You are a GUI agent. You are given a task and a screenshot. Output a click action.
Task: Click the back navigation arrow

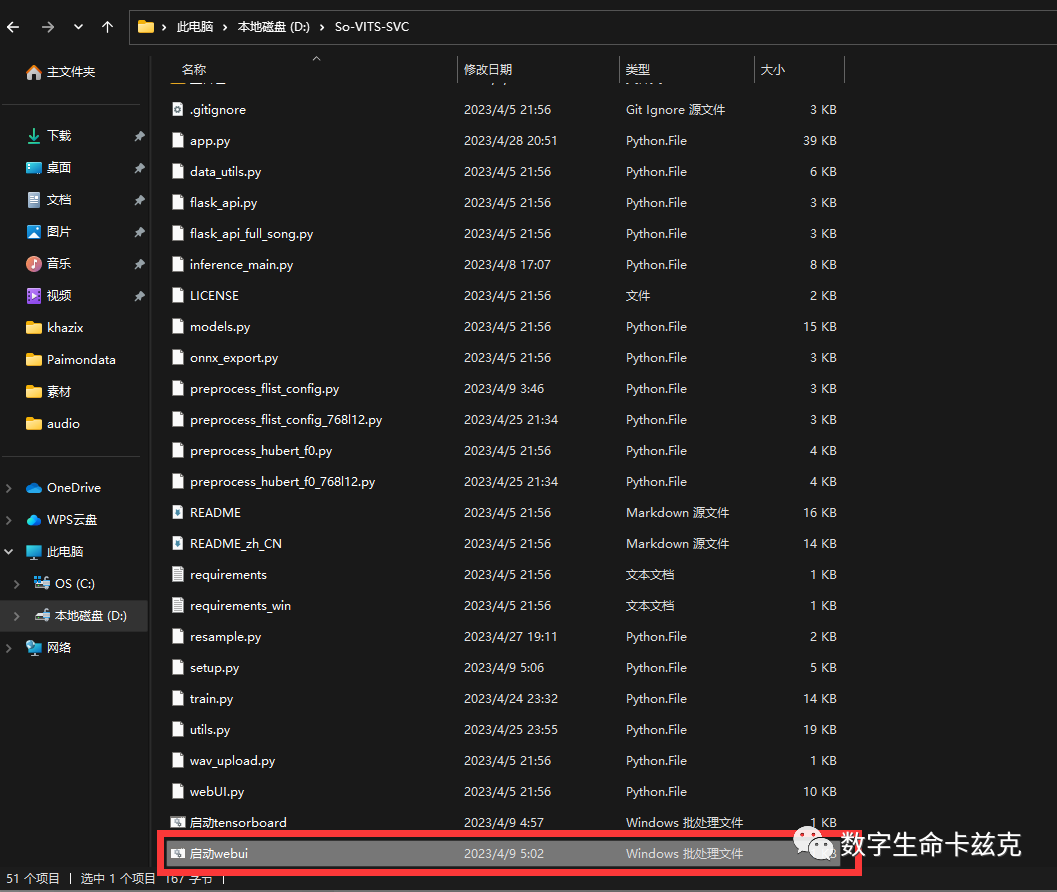click(13, 27)
